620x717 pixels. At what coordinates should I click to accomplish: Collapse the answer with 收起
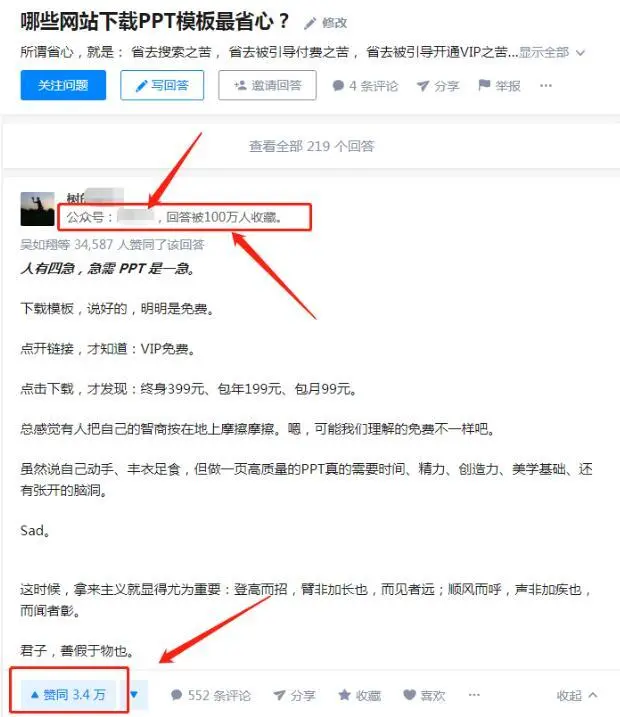pos(577,696)
